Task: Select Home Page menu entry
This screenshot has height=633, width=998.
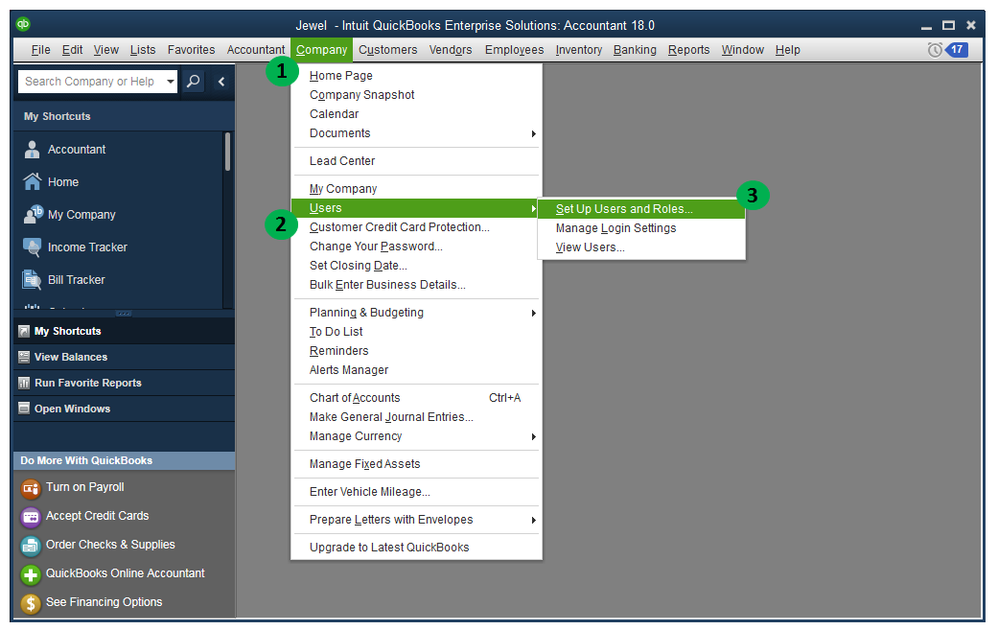Action: point(416,76)
